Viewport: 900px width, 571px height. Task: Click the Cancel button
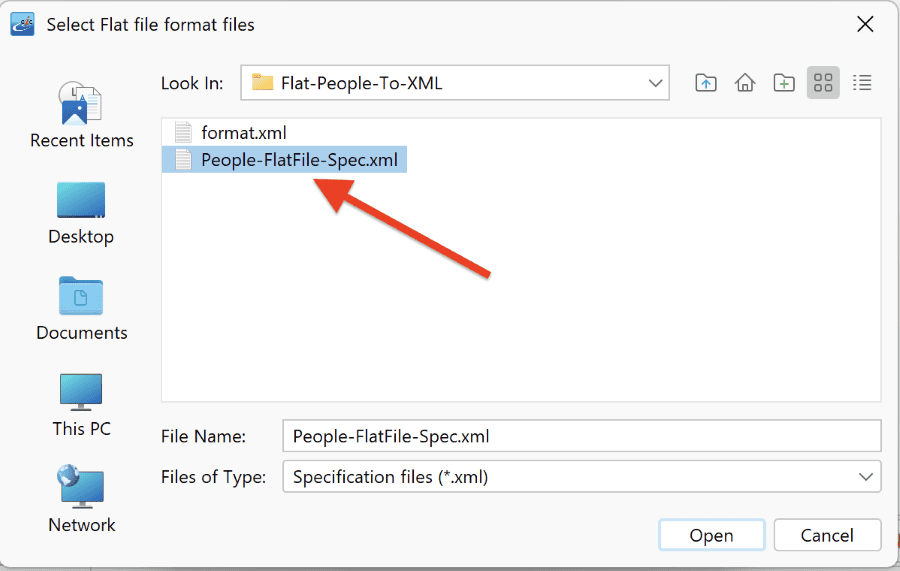[x=827, y=535]
